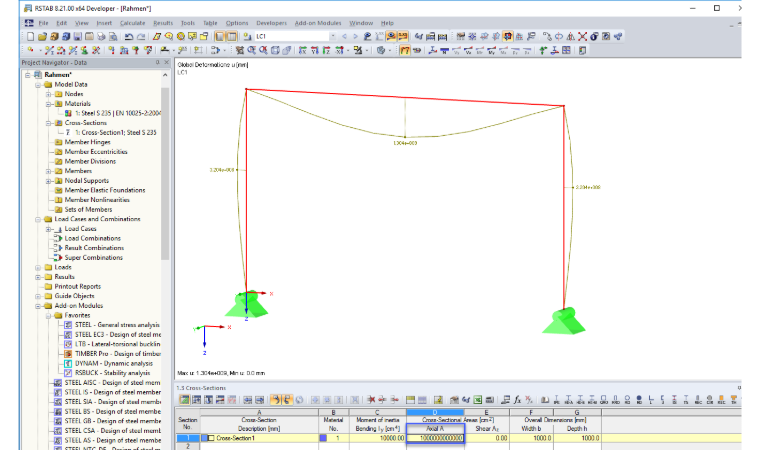Toggle the highlighted icon in top right toolbar group
Image resolution: width=760 pixels, height=450 pixels.
click(507, 36)
